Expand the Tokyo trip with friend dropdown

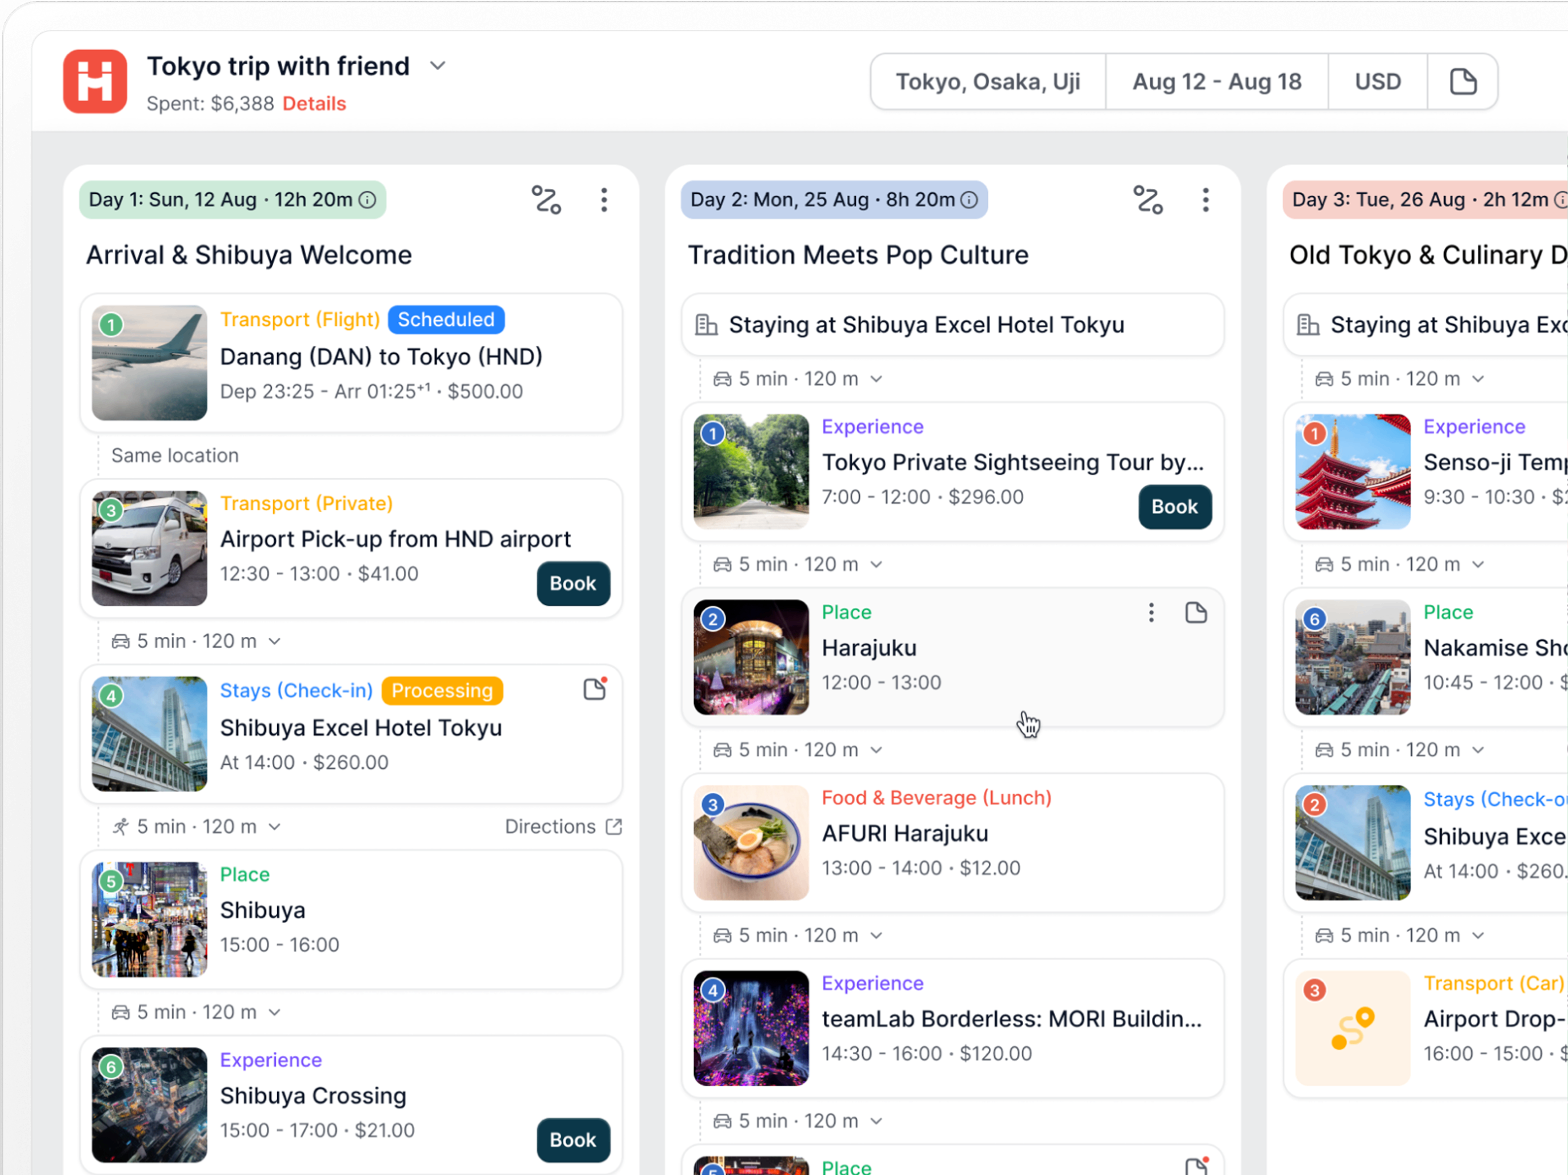click(437, 66)
